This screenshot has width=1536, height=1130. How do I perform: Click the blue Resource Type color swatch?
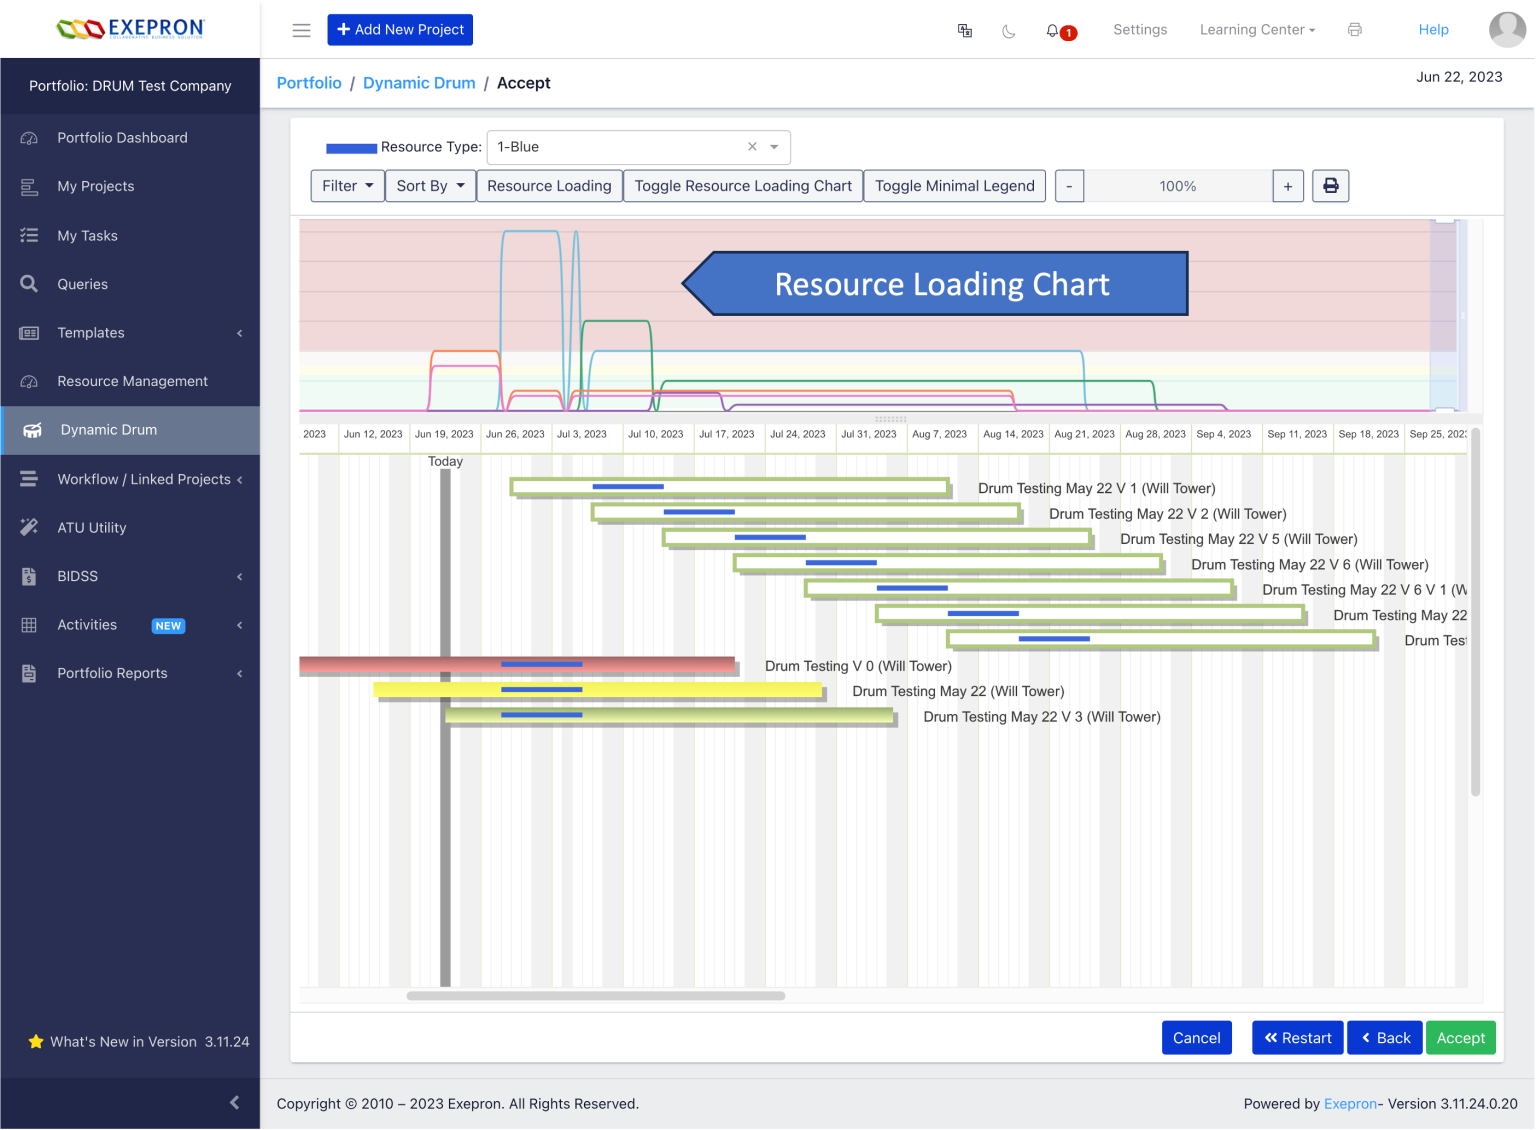(x=350, y=147)
